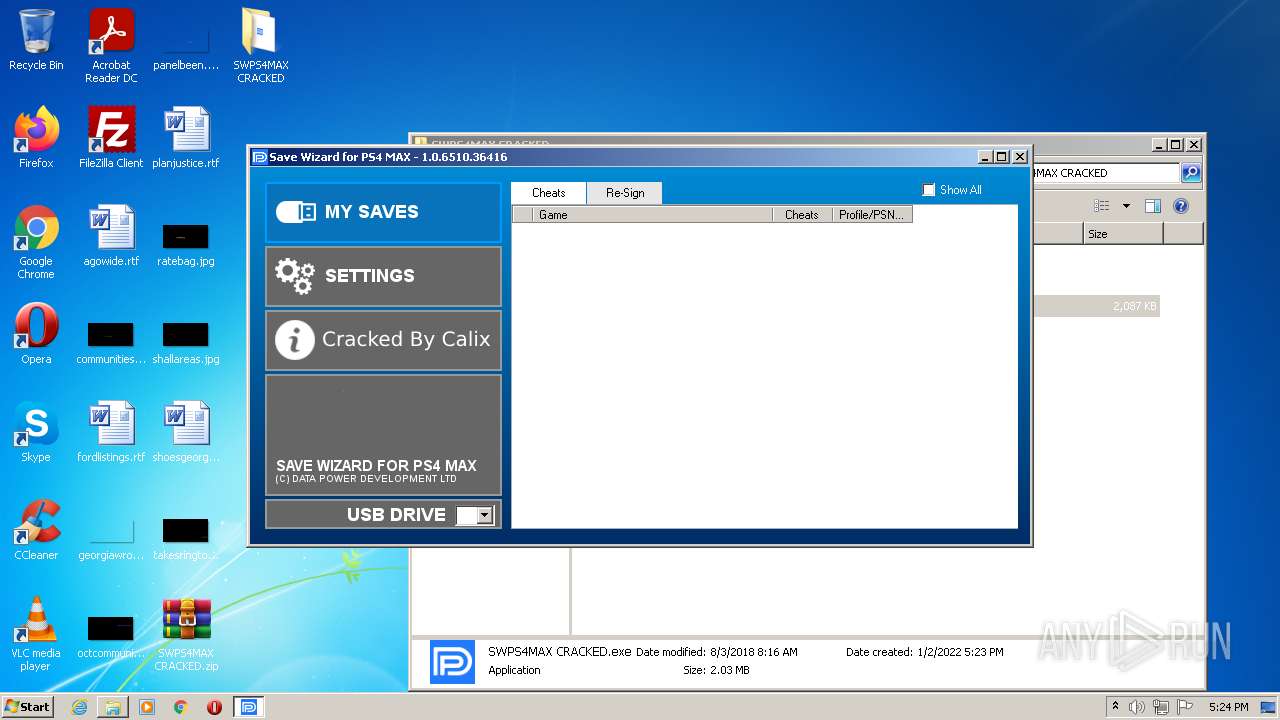The image size is (1280, 720).
Task: Open the volume tray icon
Action: (x=1137, y=707)
